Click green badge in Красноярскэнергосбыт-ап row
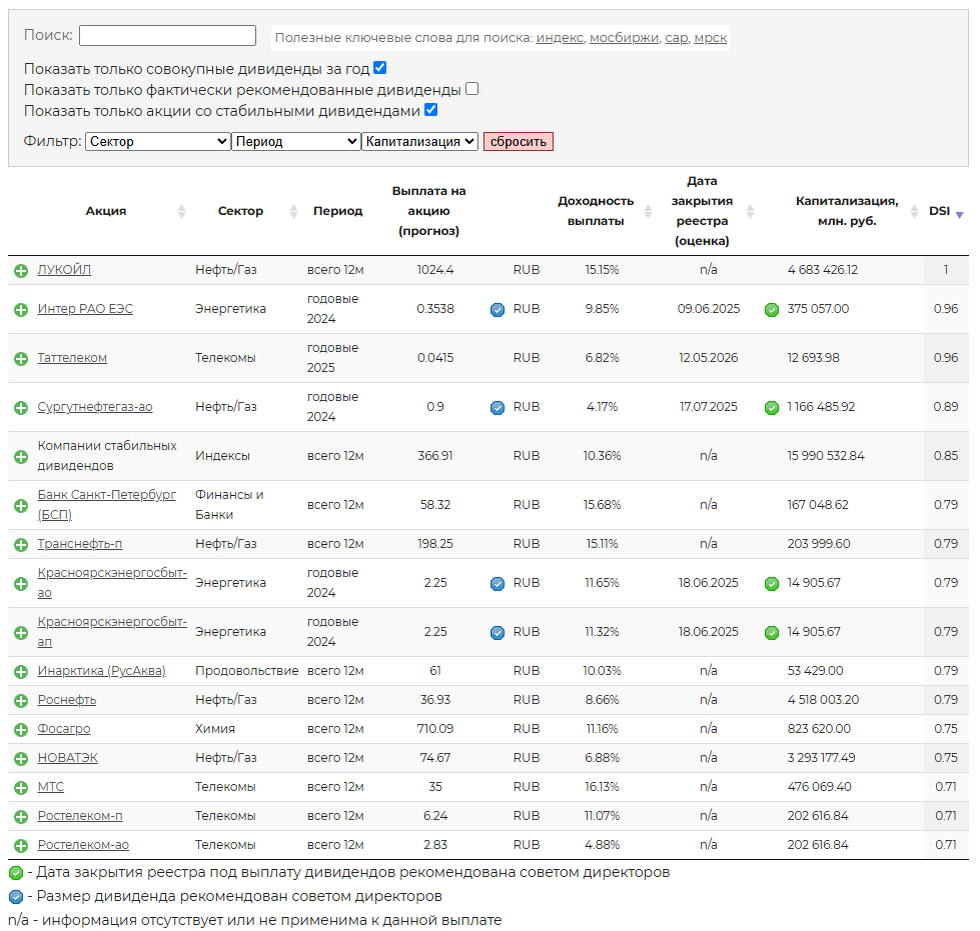This screenshot has width=980, height=931. (772, 633)
